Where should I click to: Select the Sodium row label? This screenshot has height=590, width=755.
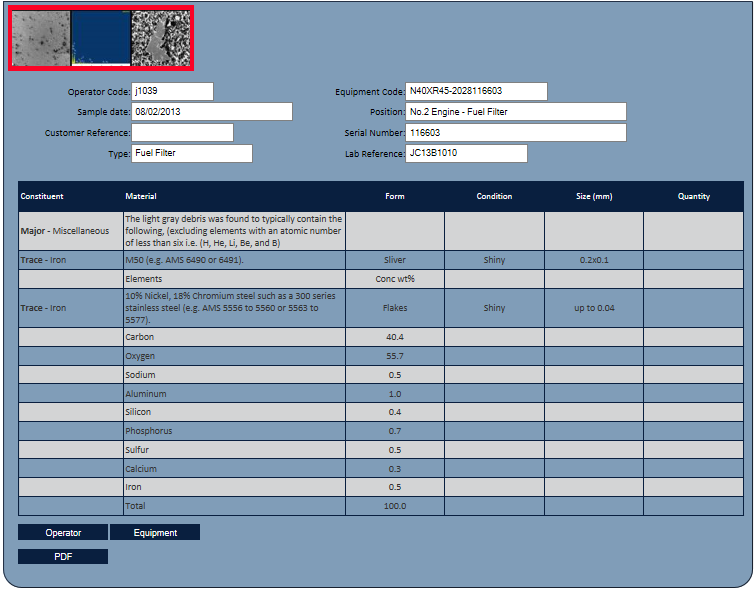234,375
